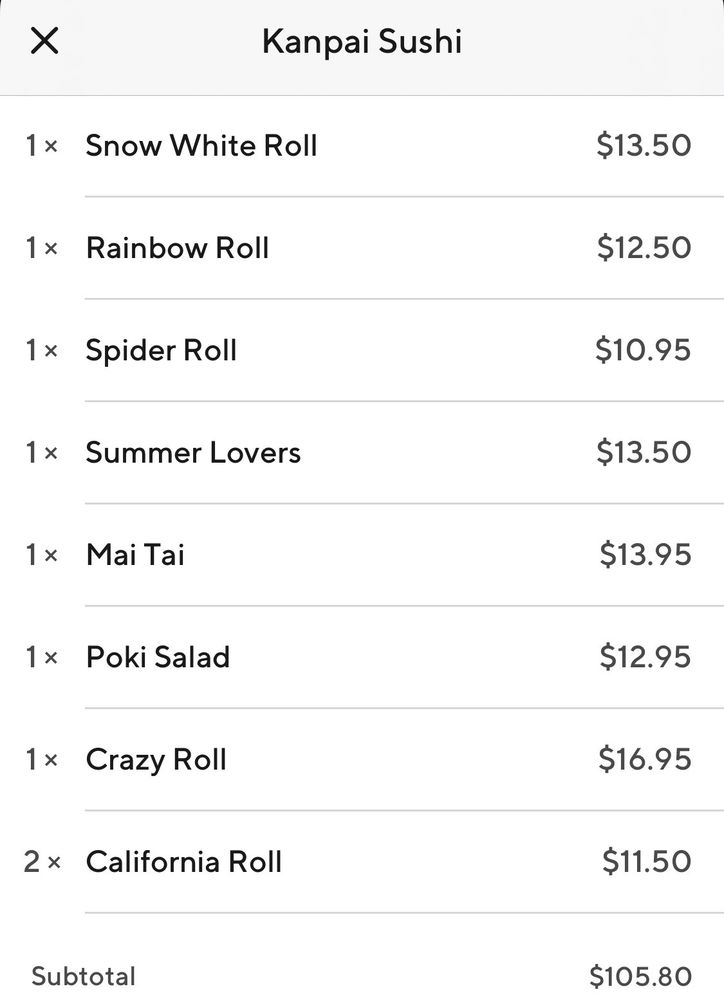Click the $16.95 Crazy Roll price
Screen dimensions: 724x1000
coord(645,760)
